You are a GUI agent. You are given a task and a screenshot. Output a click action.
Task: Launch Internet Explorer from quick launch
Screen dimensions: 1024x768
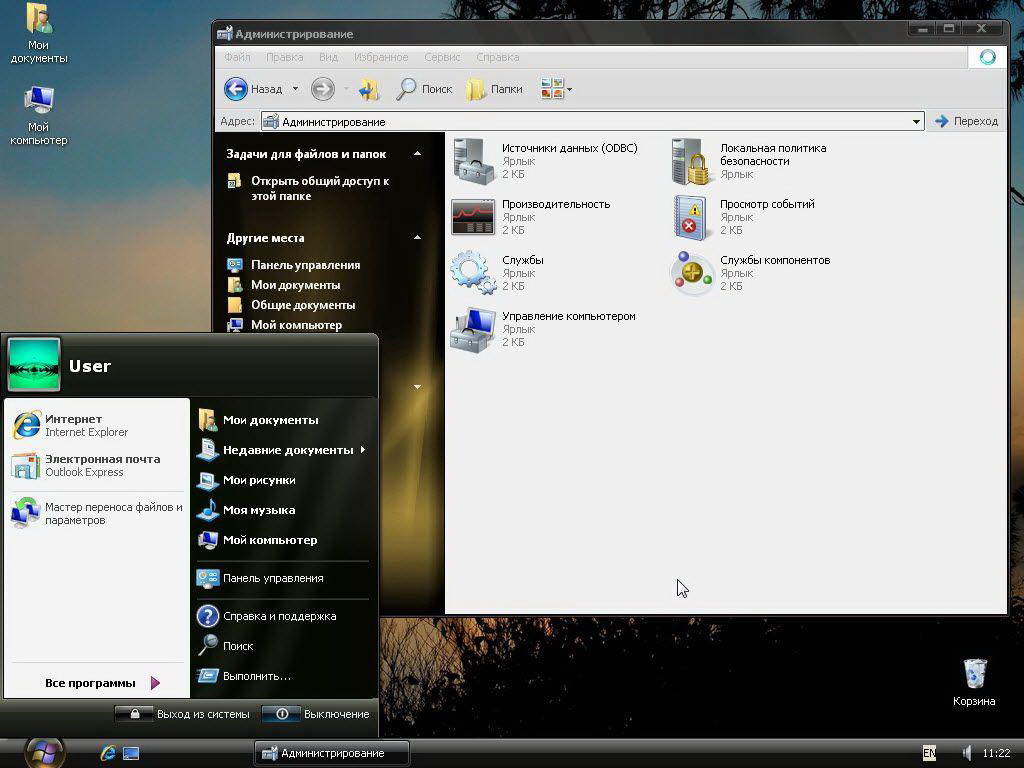coord(108,753)
